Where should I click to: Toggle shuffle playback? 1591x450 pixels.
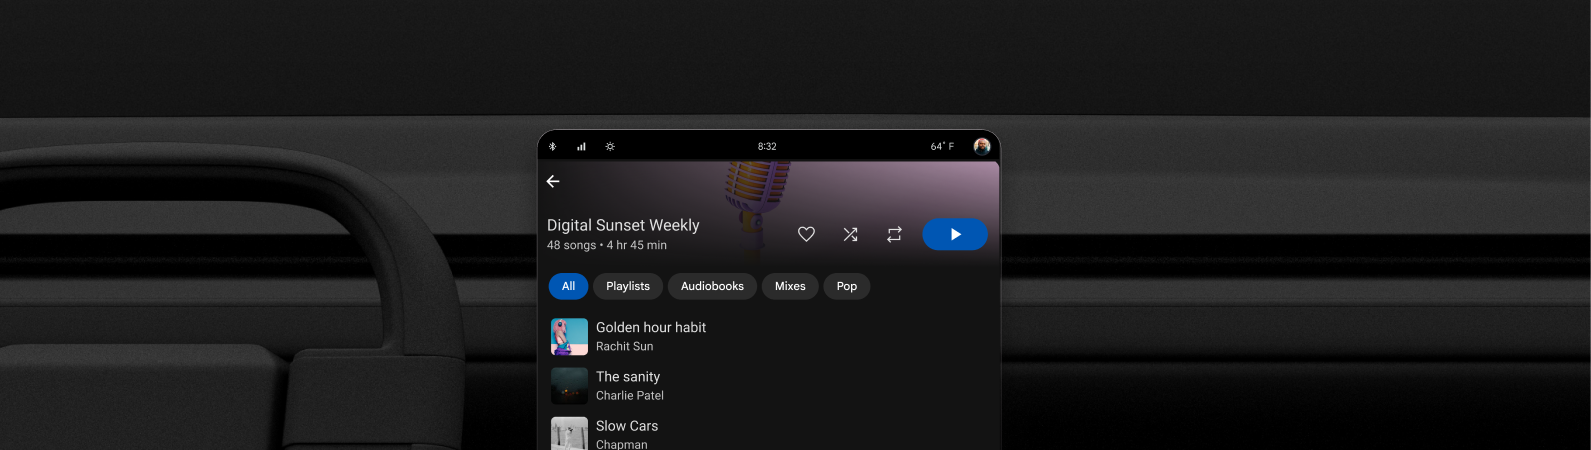850,234
